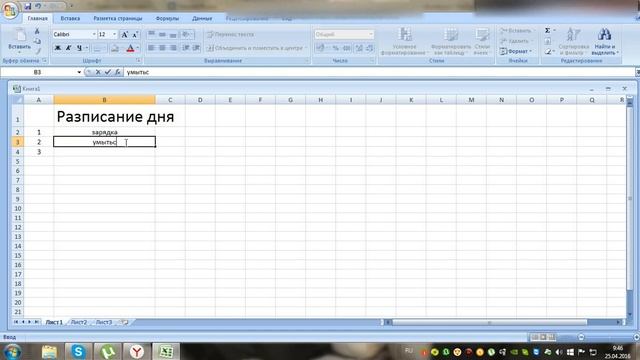The height and width of the screenshot is (360, 640).
Task: Toggle italic formatting (К)
Action: [68, 48]
